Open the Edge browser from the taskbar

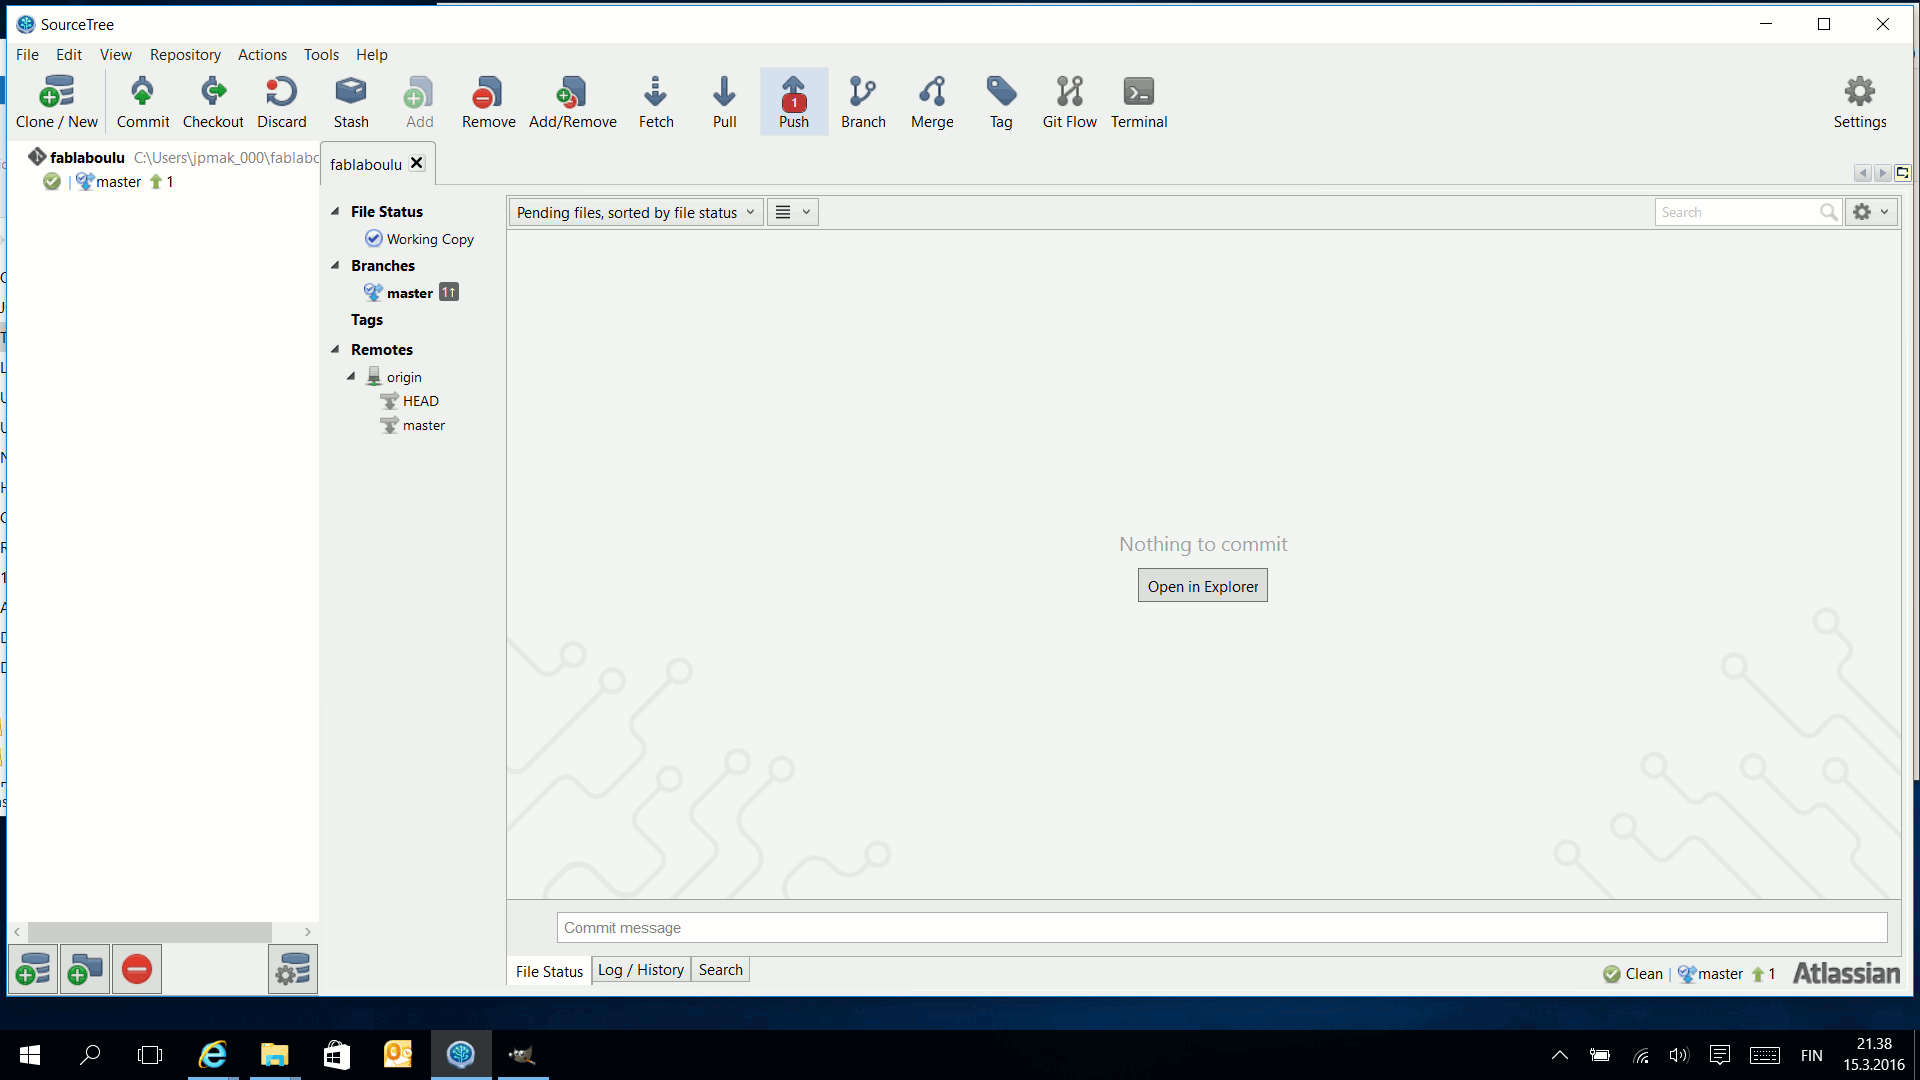(x=213, y=1055)
